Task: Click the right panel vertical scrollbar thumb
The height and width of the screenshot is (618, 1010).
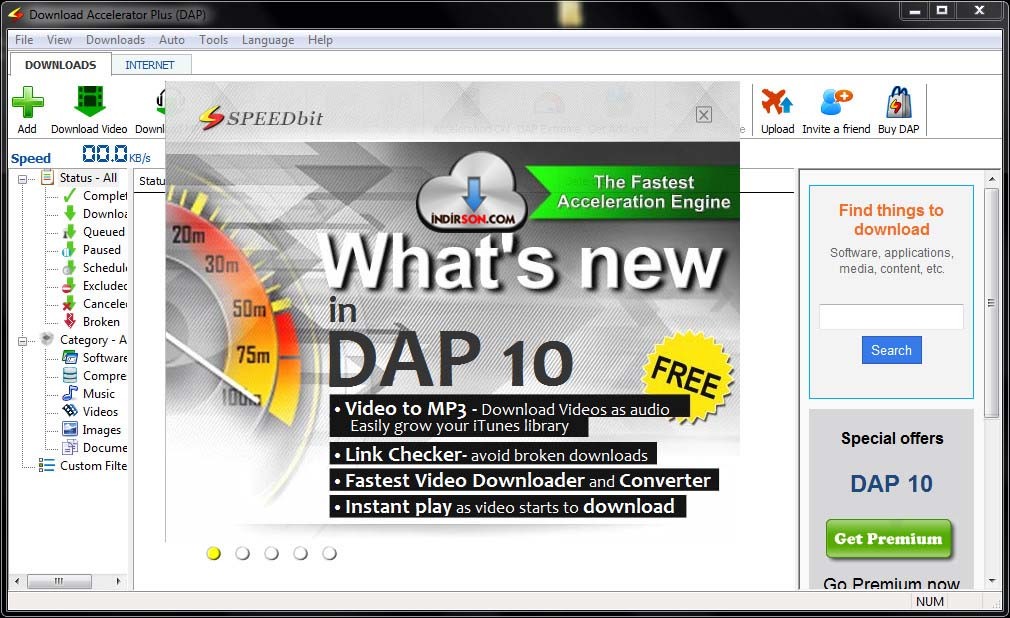Action: [x=991, y=303]
